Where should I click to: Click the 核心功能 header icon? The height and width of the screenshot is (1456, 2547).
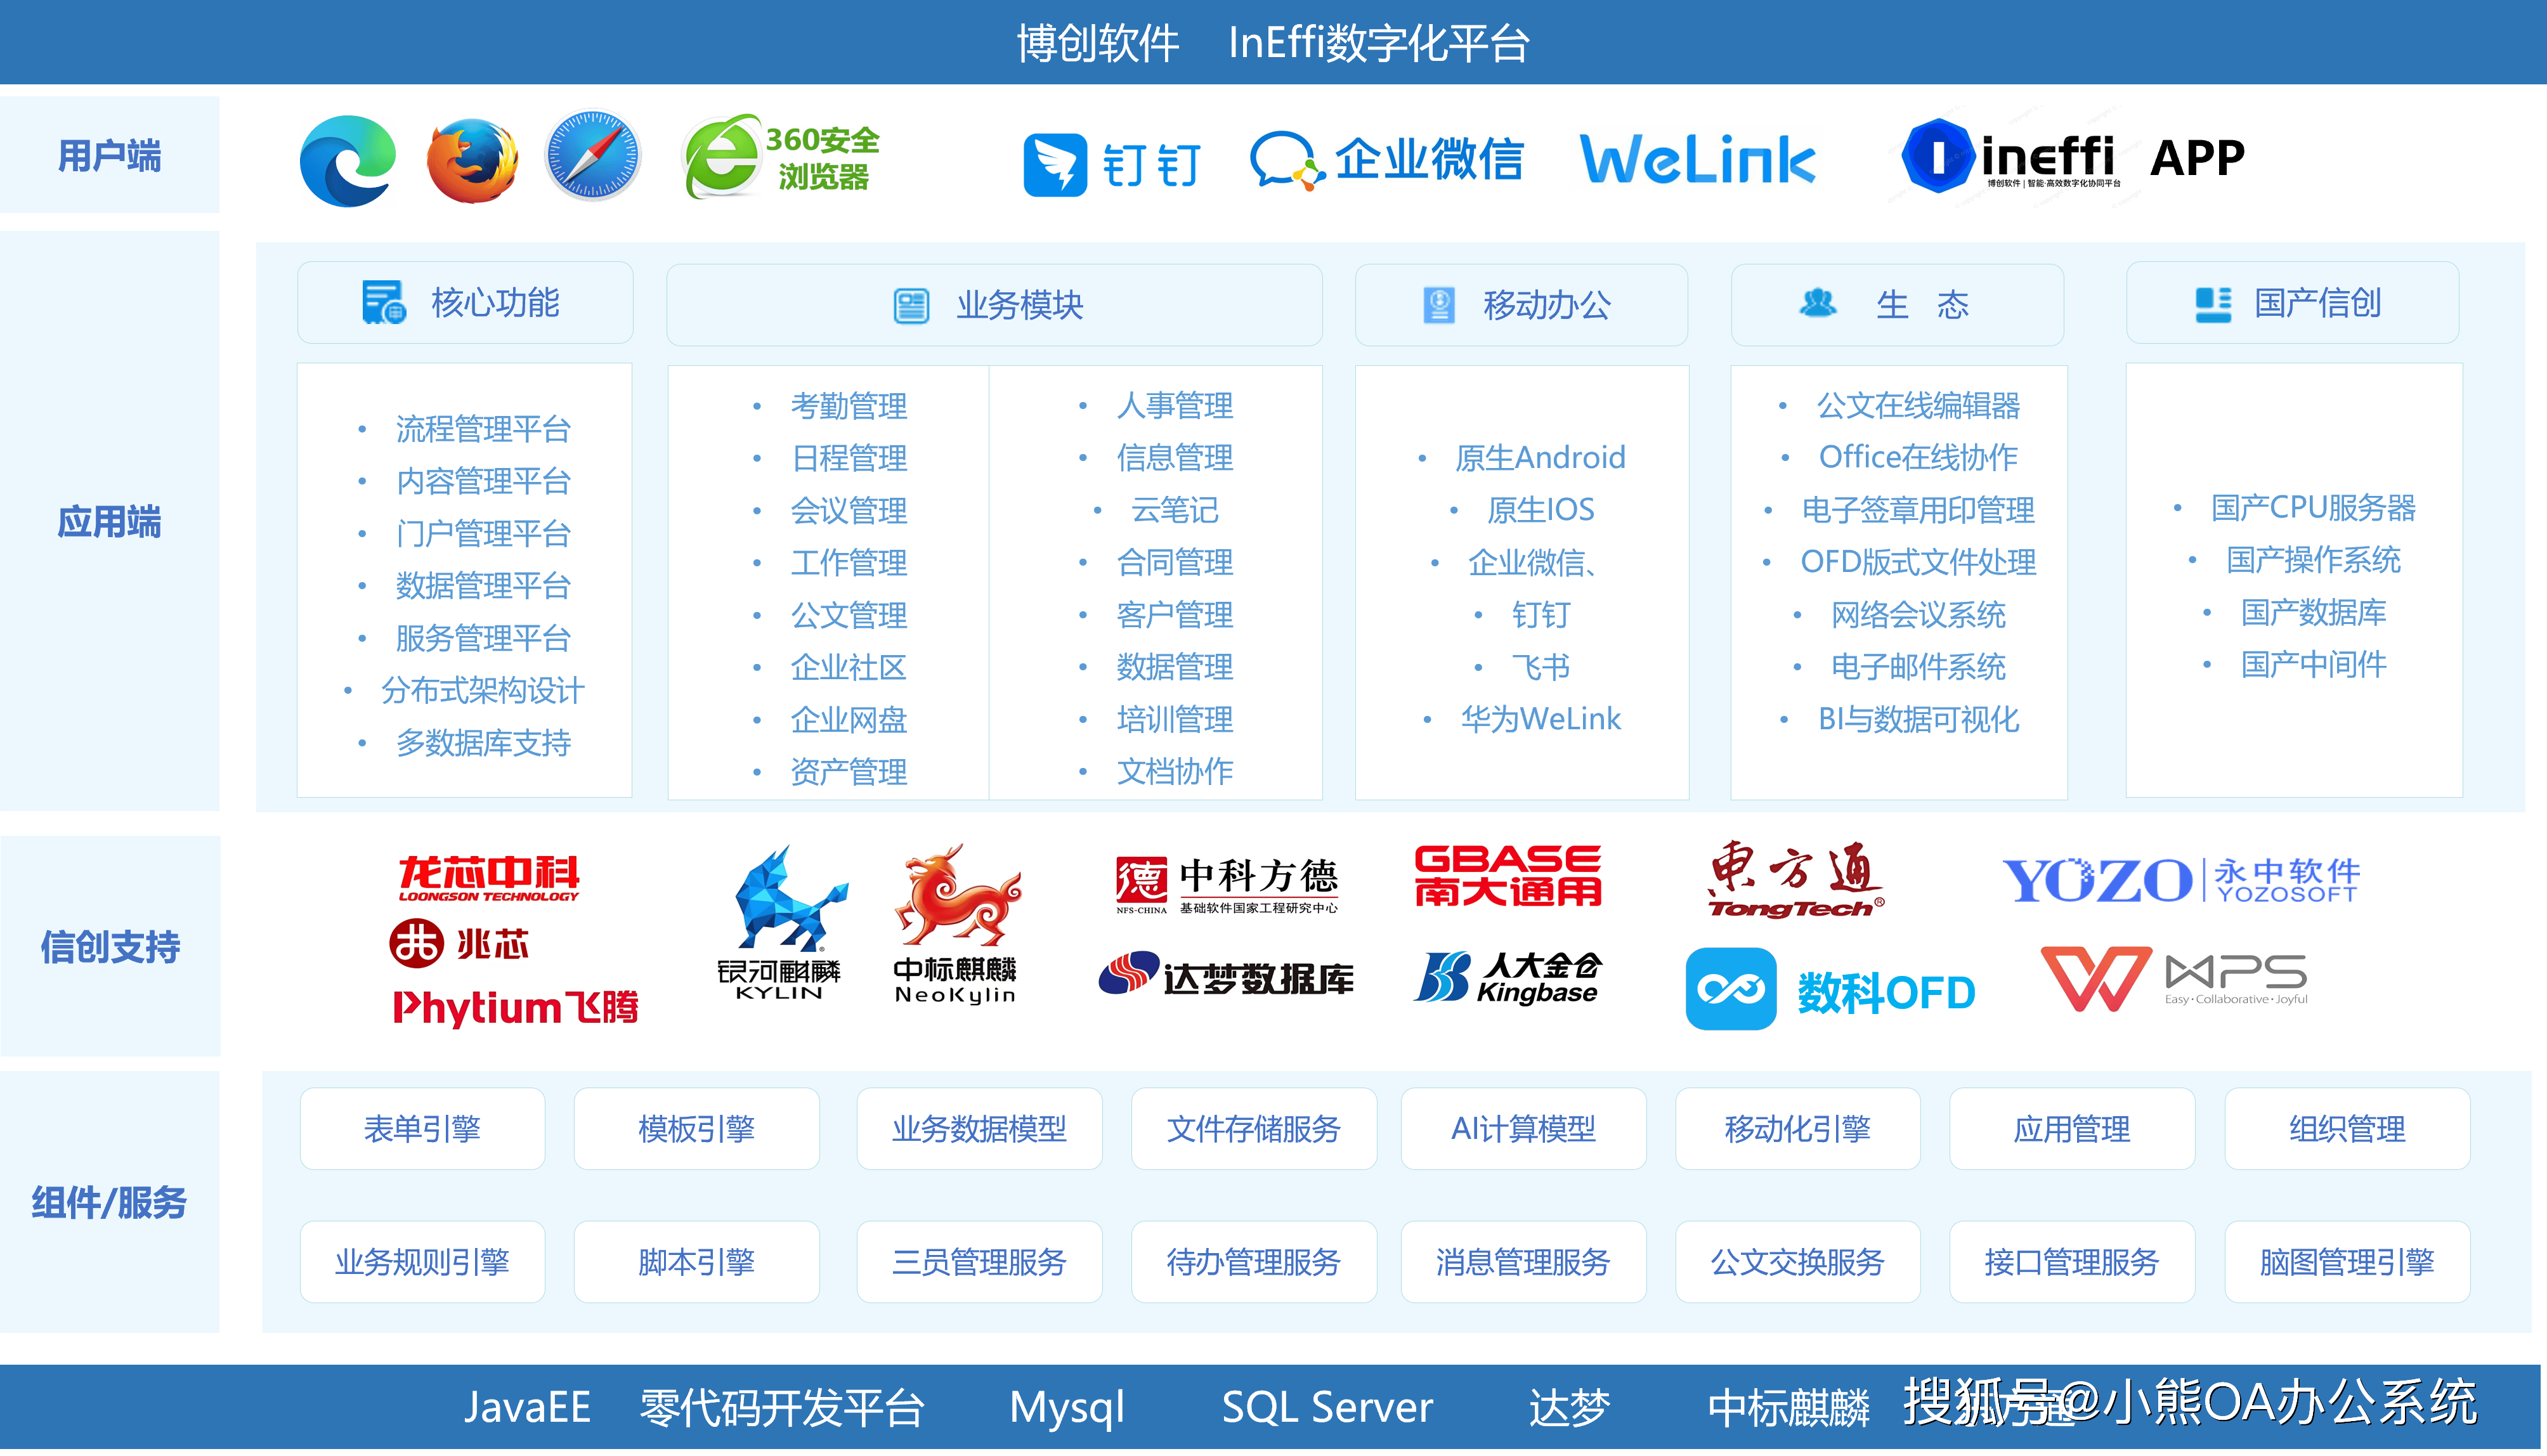tap(383, 302)
